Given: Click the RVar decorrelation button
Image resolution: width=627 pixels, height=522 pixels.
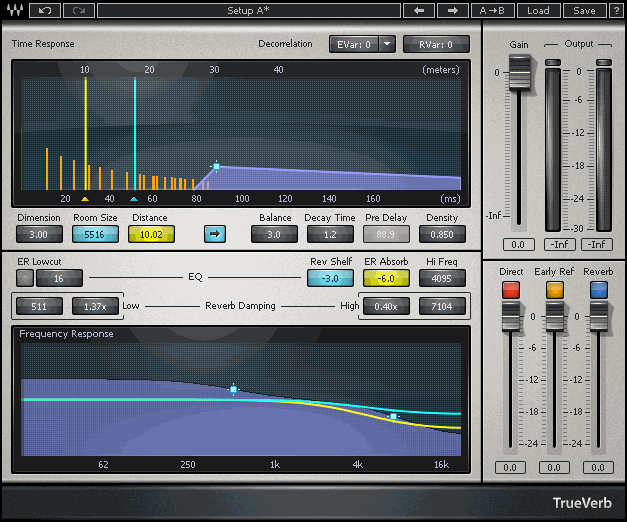Looking at the screenshot, I should point(436,44).
